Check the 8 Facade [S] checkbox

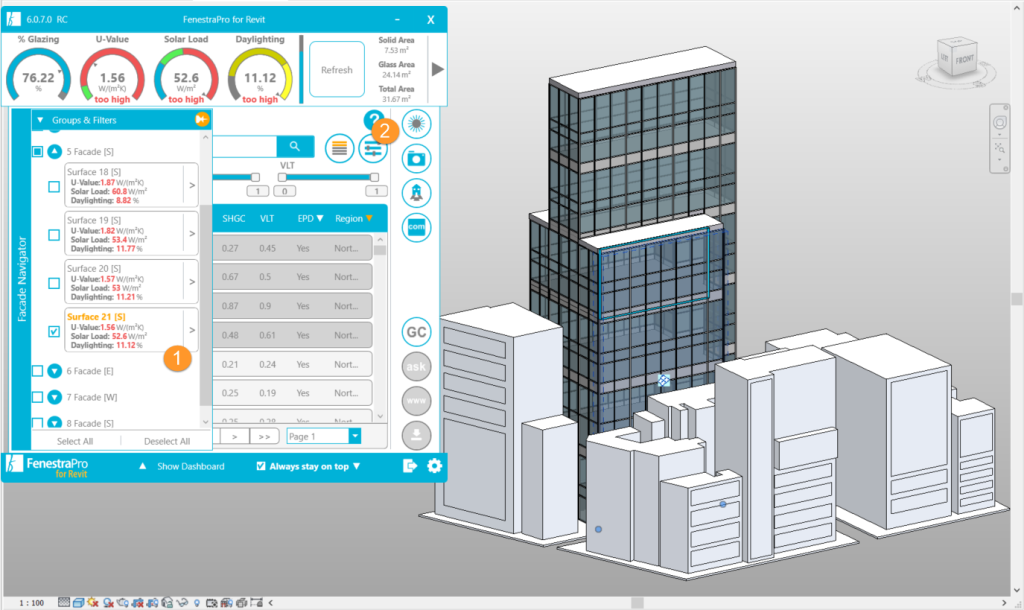click(x=37, y=423)
